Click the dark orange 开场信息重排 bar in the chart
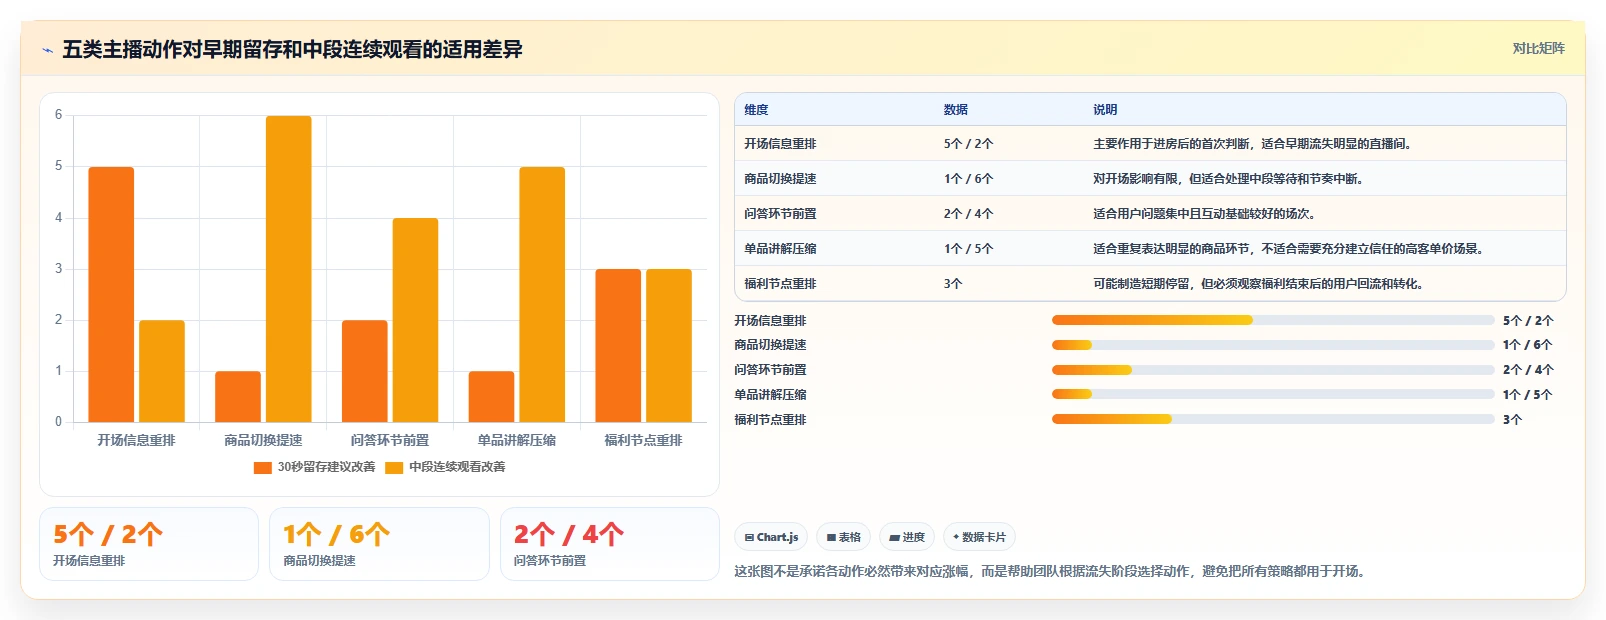The image size is (1606, 620). click(x=111, y=294)
